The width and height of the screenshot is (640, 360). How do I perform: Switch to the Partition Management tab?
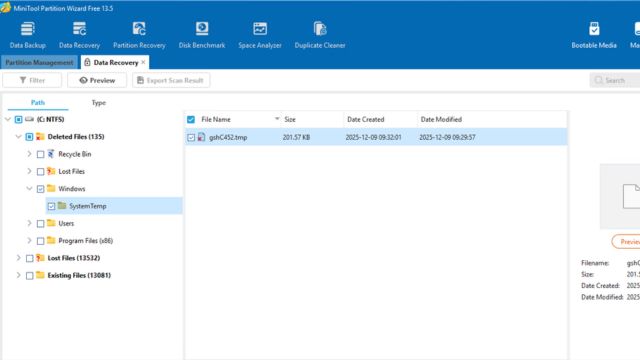point(39,62)
